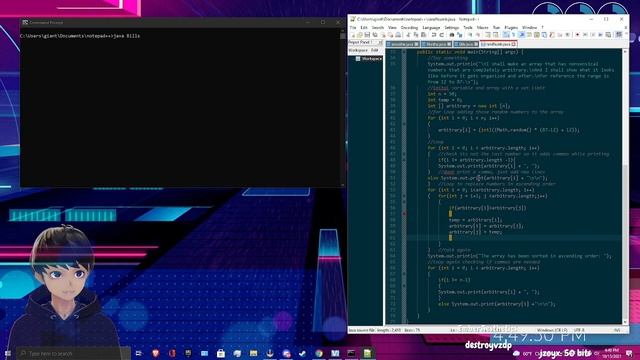Click the Command Prompt taskbar icon
The height and width of the screenshot is (360, 640).
pos(351,353)
